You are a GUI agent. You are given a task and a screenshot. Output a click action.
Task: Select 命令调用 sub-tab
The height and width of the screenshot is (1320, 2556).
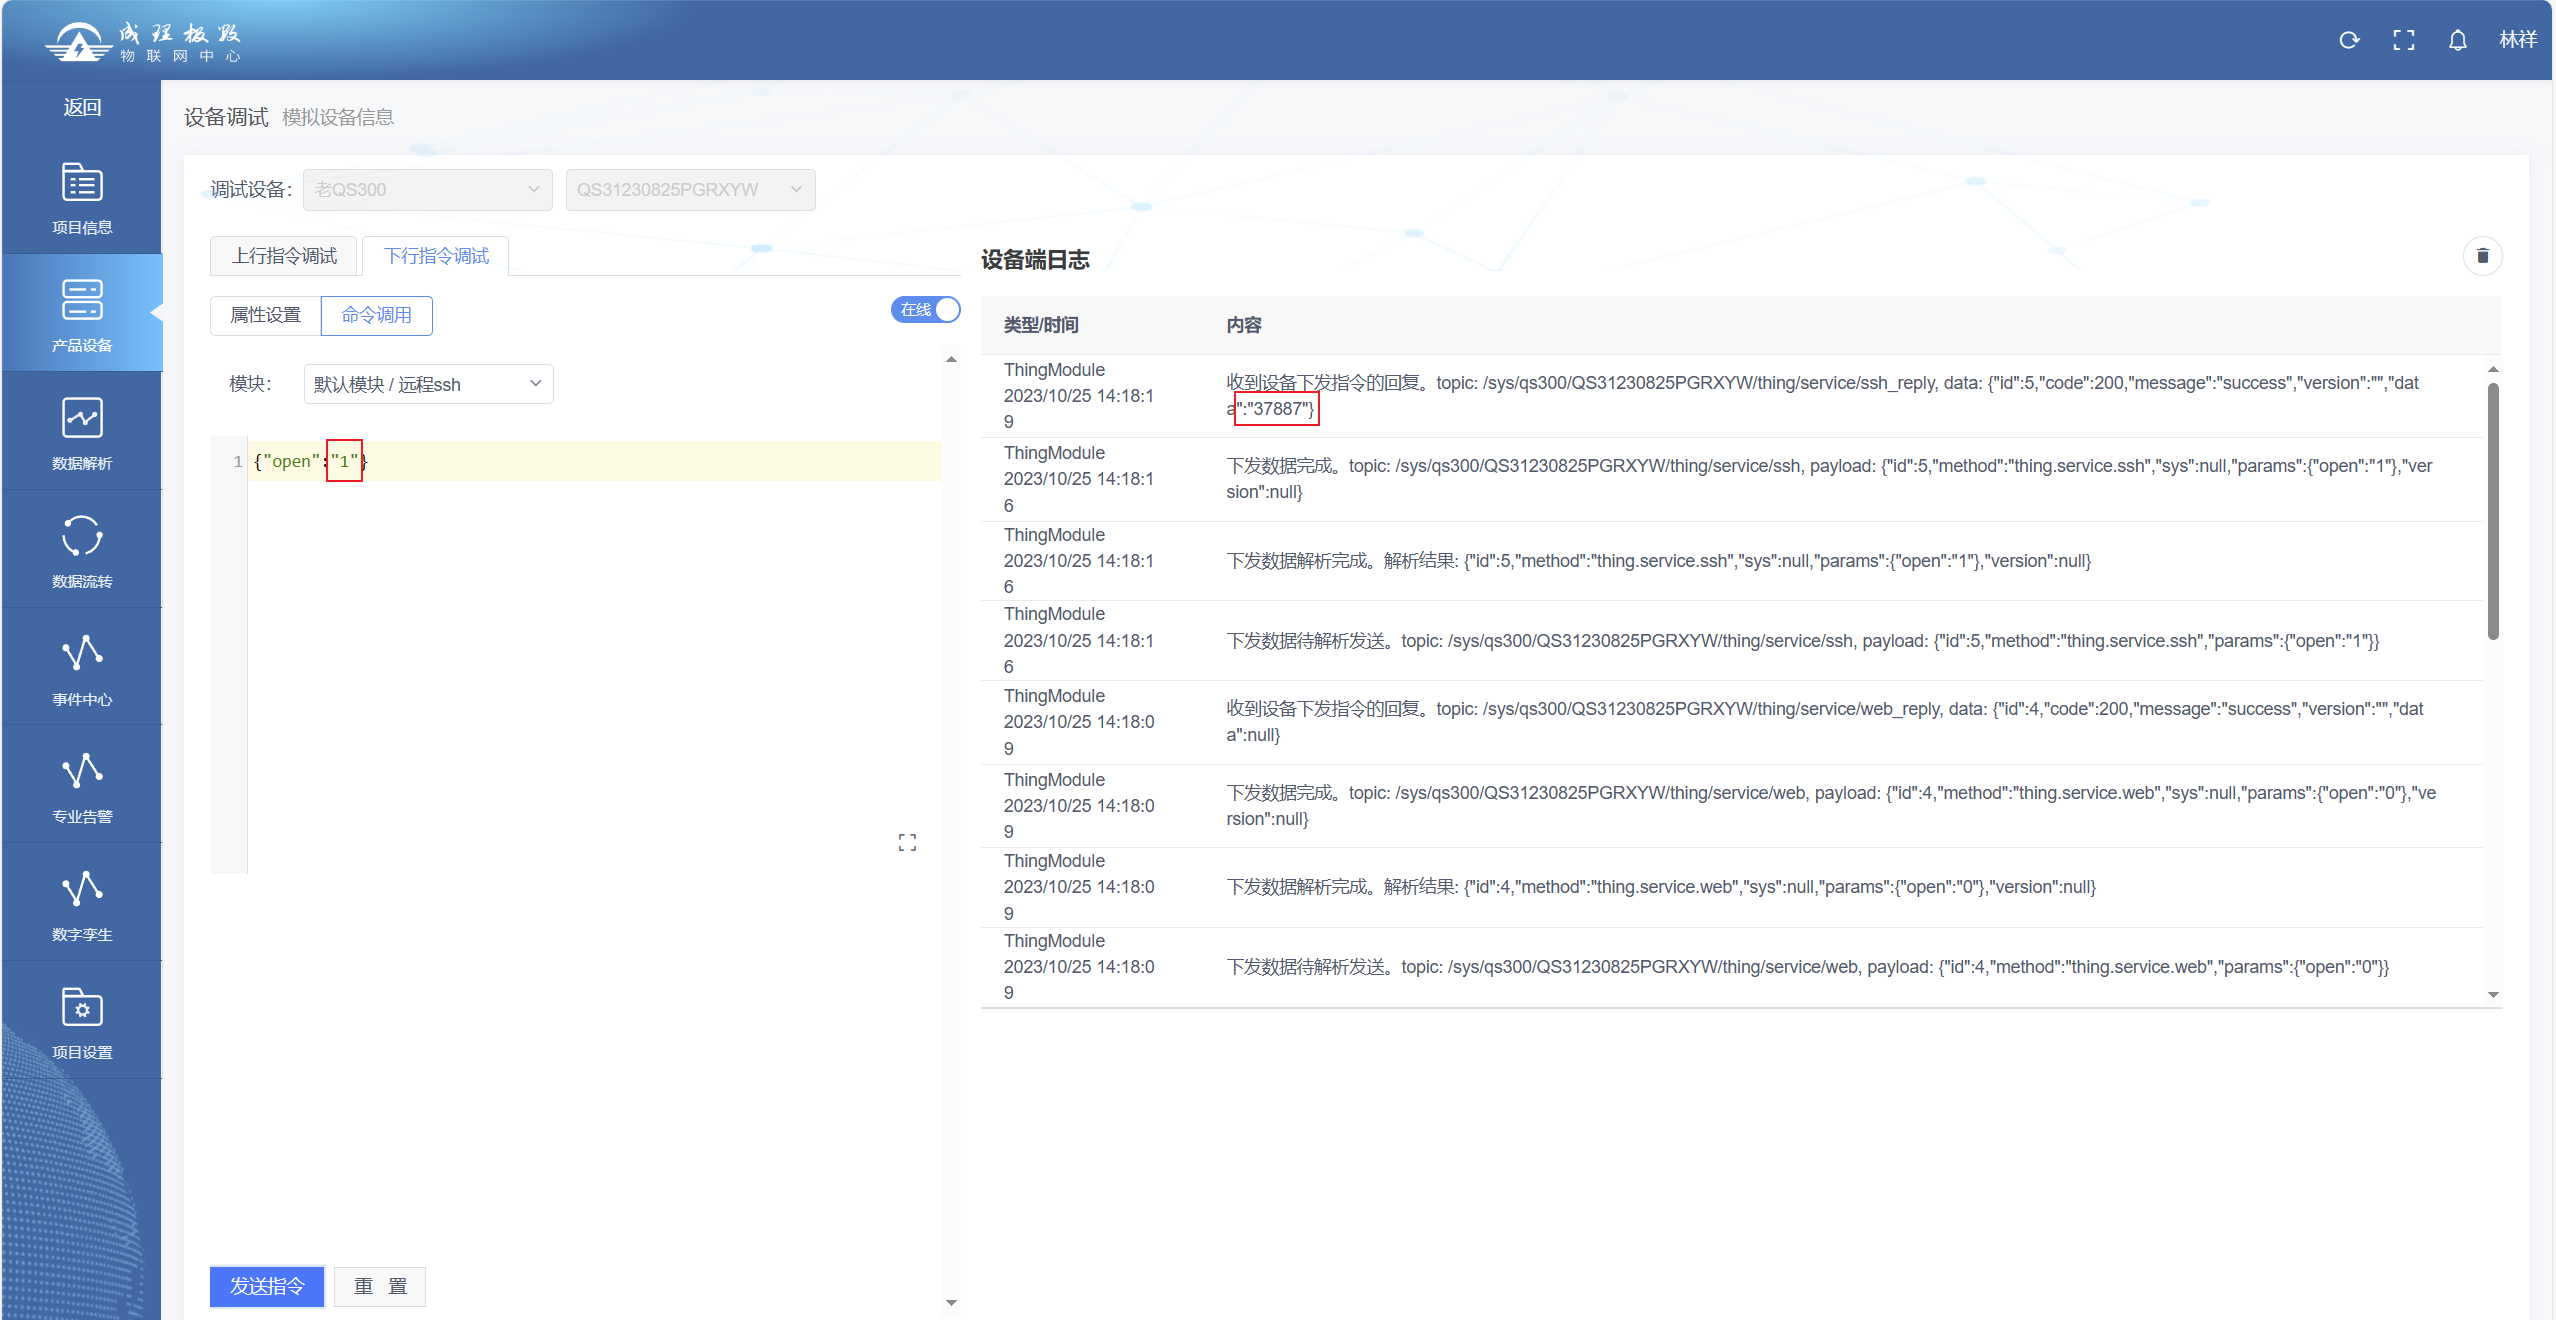pos(376,315)
